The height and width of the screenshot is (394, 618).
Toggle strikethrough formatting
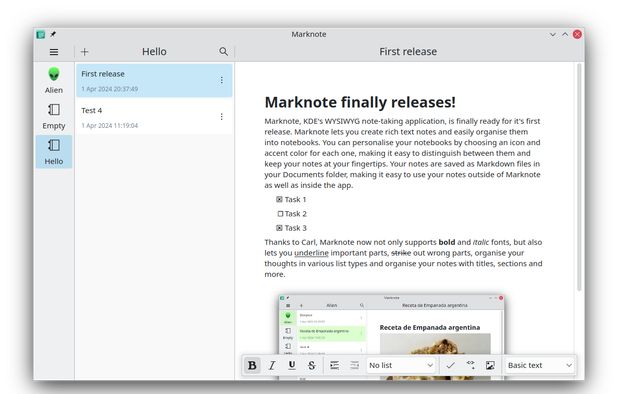(x=311, y=365)
